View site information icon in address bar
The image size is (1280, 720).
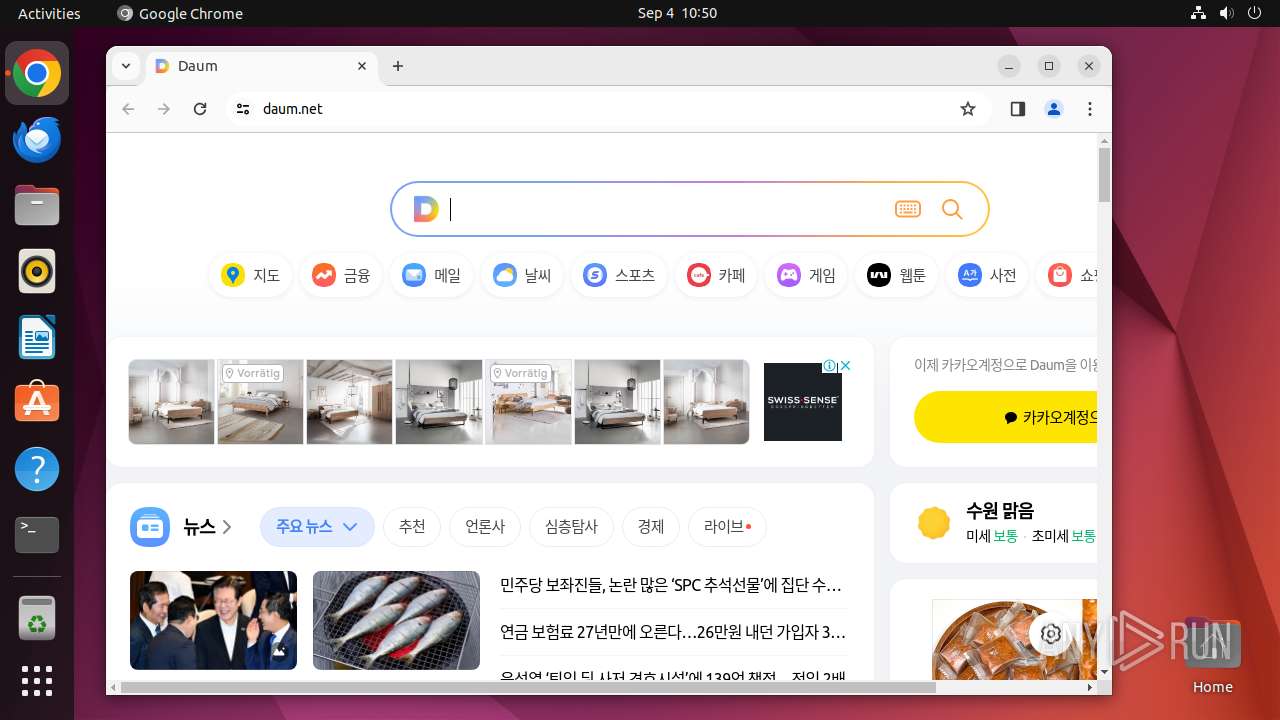click(242, 109)
